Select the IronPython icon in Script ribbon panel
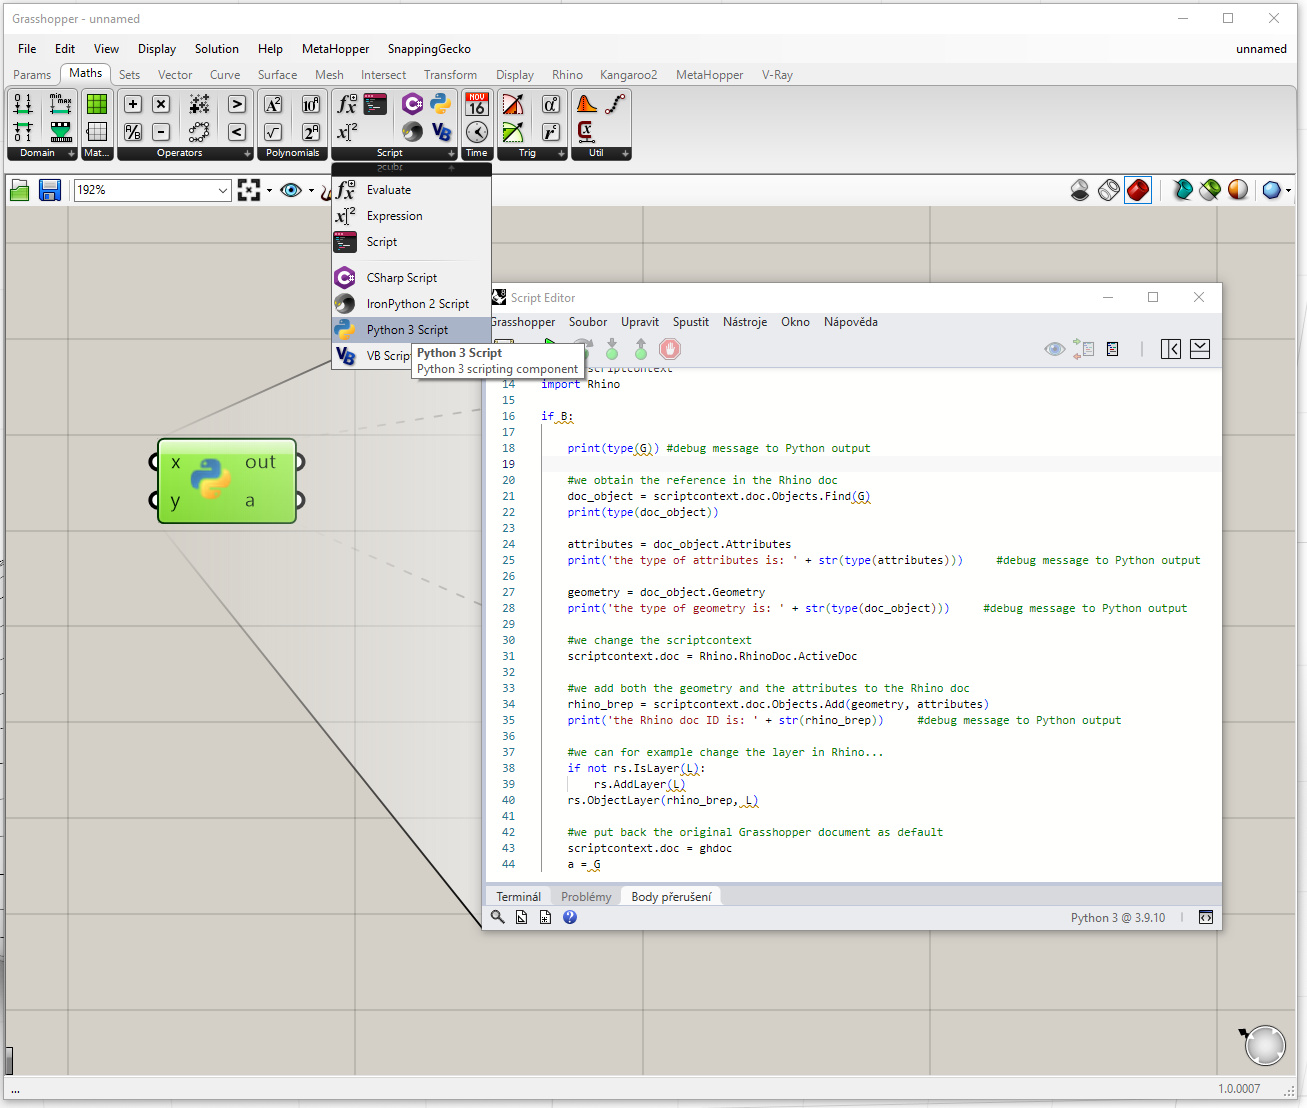Viewport: 1307px width, 1108px height. (412, 132)
